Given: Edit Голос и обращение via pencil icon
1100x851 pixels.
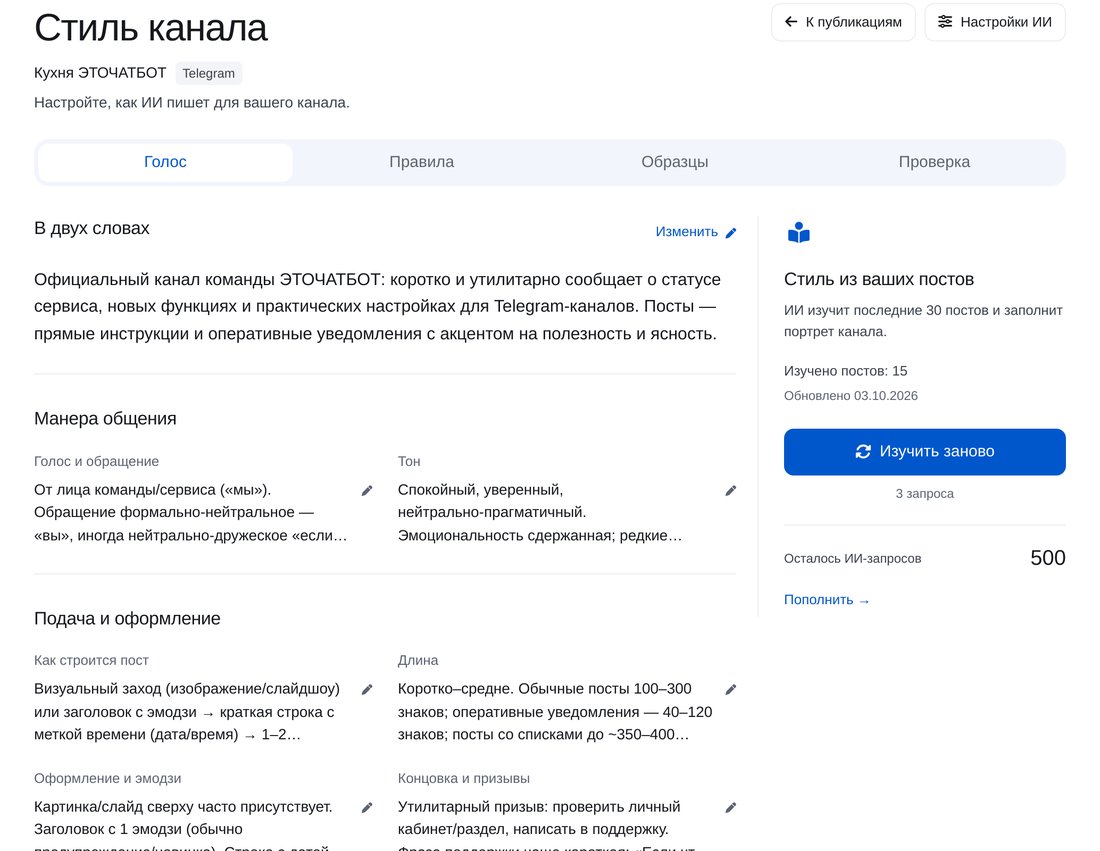Looking at the screenshot, I should tap(367, 490).
